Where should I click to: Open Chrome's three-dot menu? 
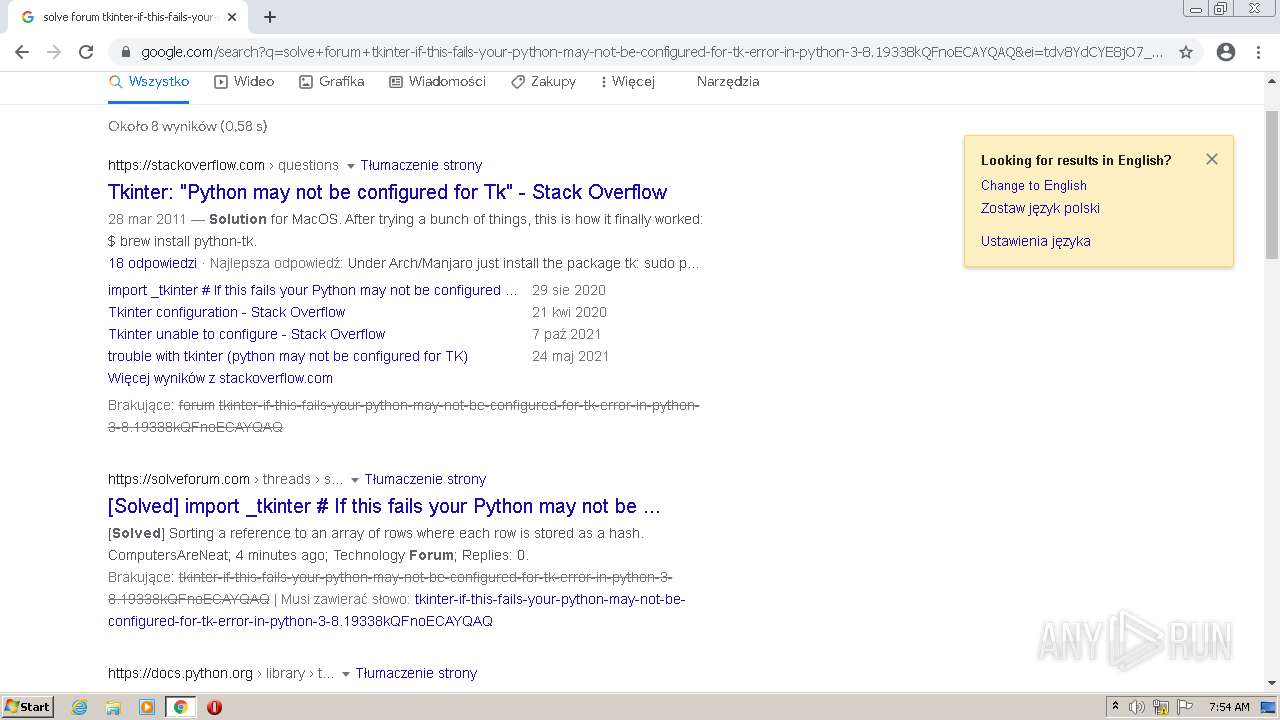coord(1258,52)
